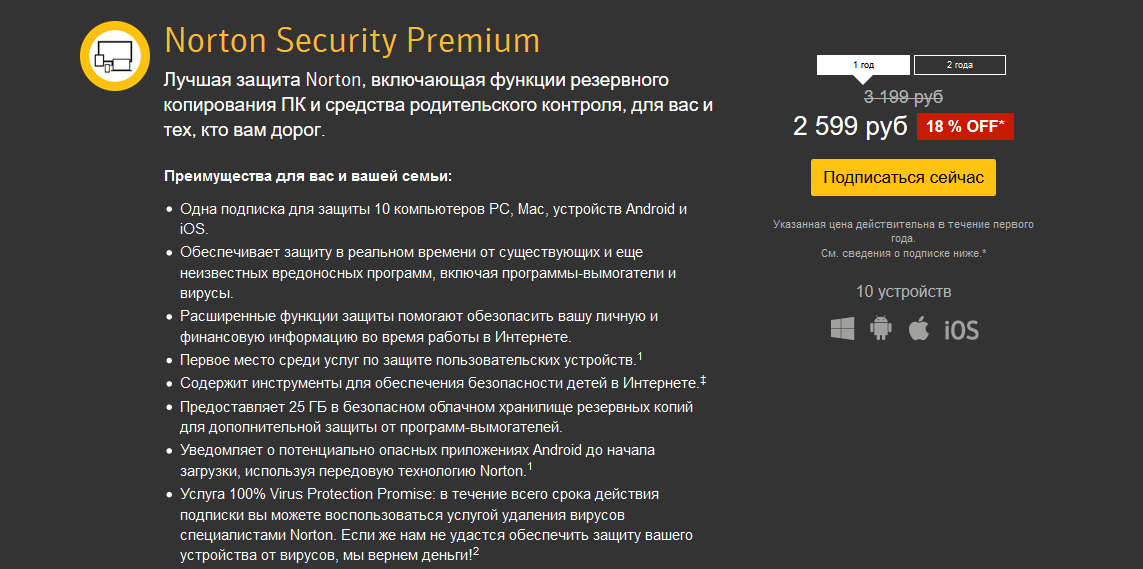
Task: Open the ‡ footnote after "детей в Интернете"
Action: click(703, 380)
